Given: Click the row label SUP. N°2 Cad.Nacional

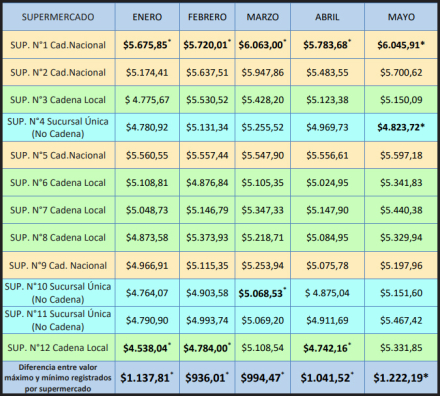Looking at the screenshot, I should [58, 72].
